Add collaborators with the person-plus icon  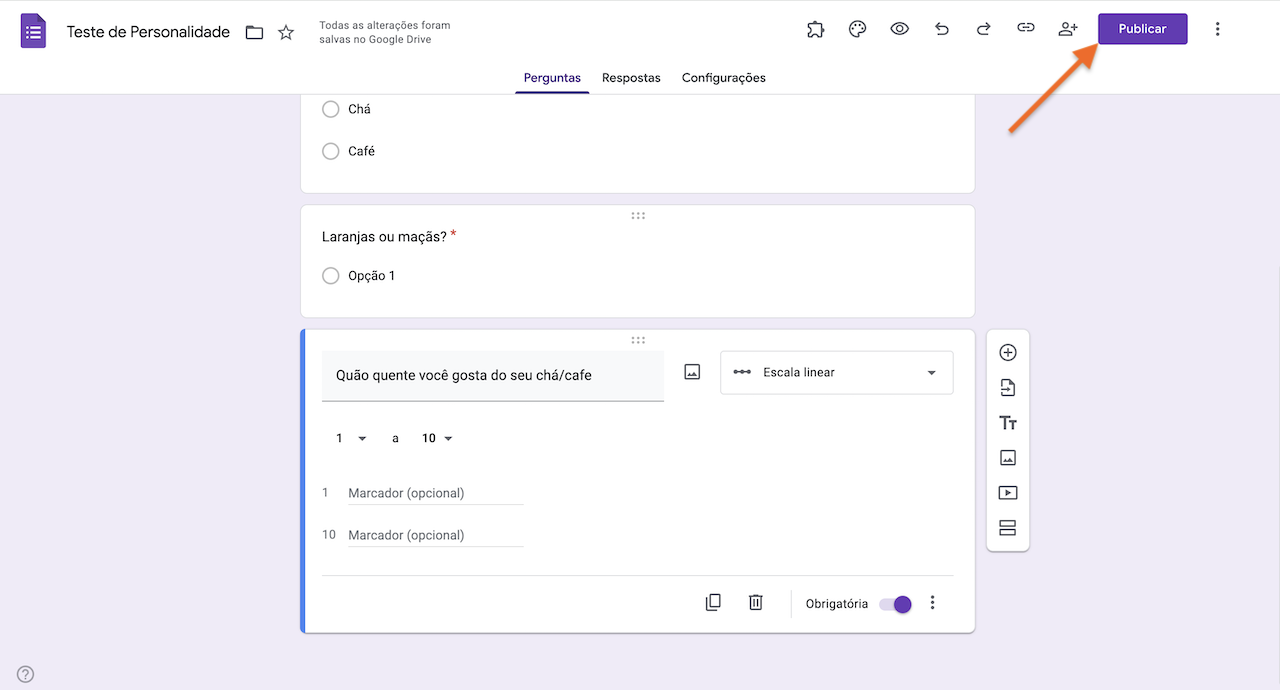point(1068,29)
